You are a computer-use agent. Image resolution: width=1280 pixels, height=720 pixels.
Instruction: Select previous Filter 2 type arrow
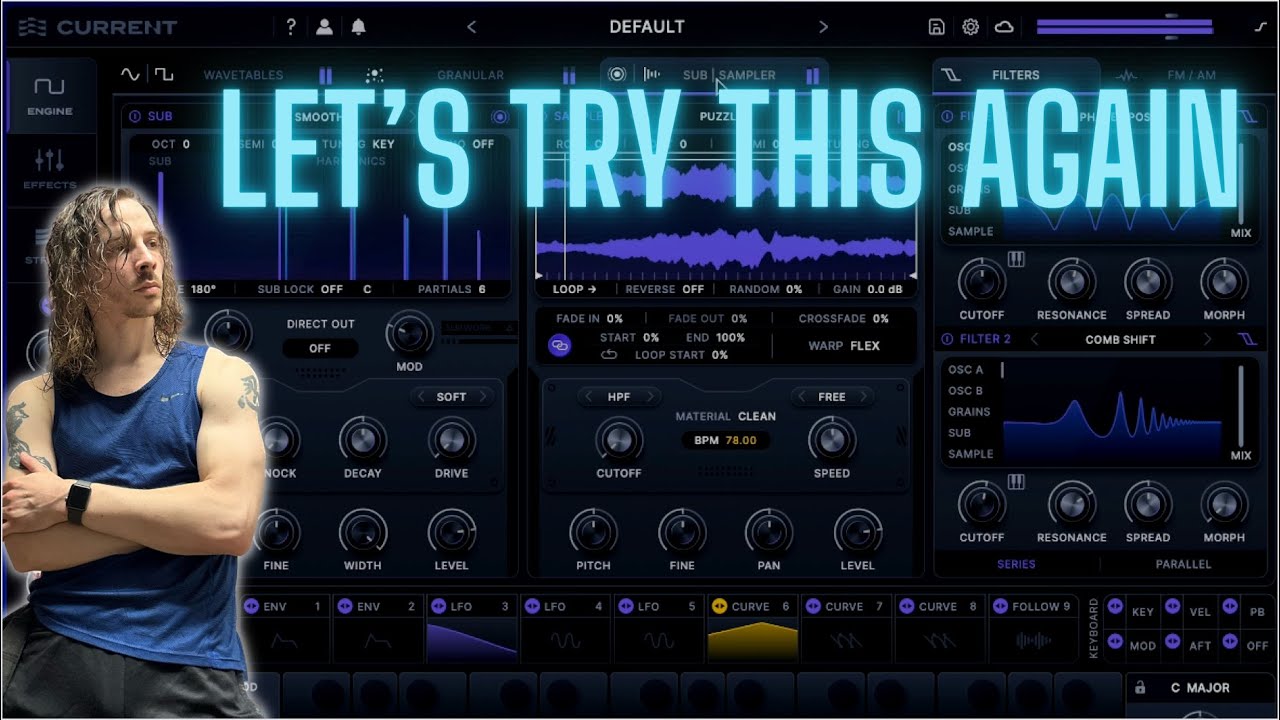pyautogui.click(x=1034, y=339)
